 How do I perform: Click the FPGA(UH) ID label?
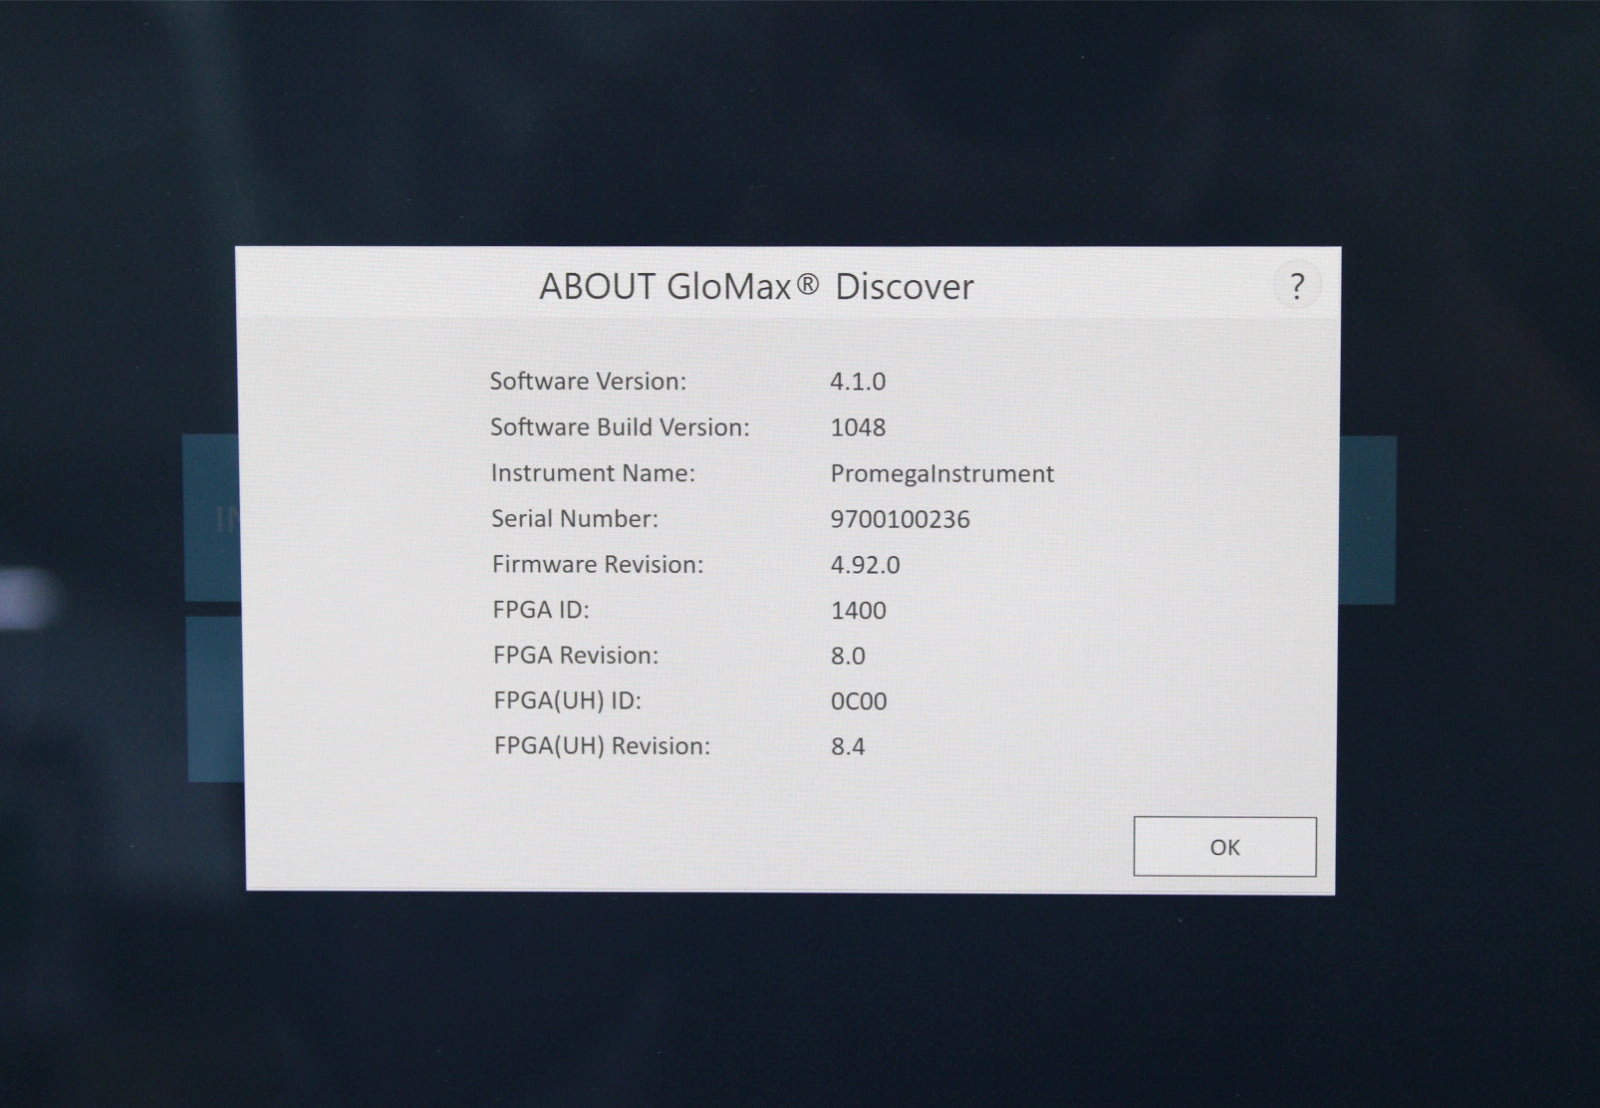(x=567, y=700)
